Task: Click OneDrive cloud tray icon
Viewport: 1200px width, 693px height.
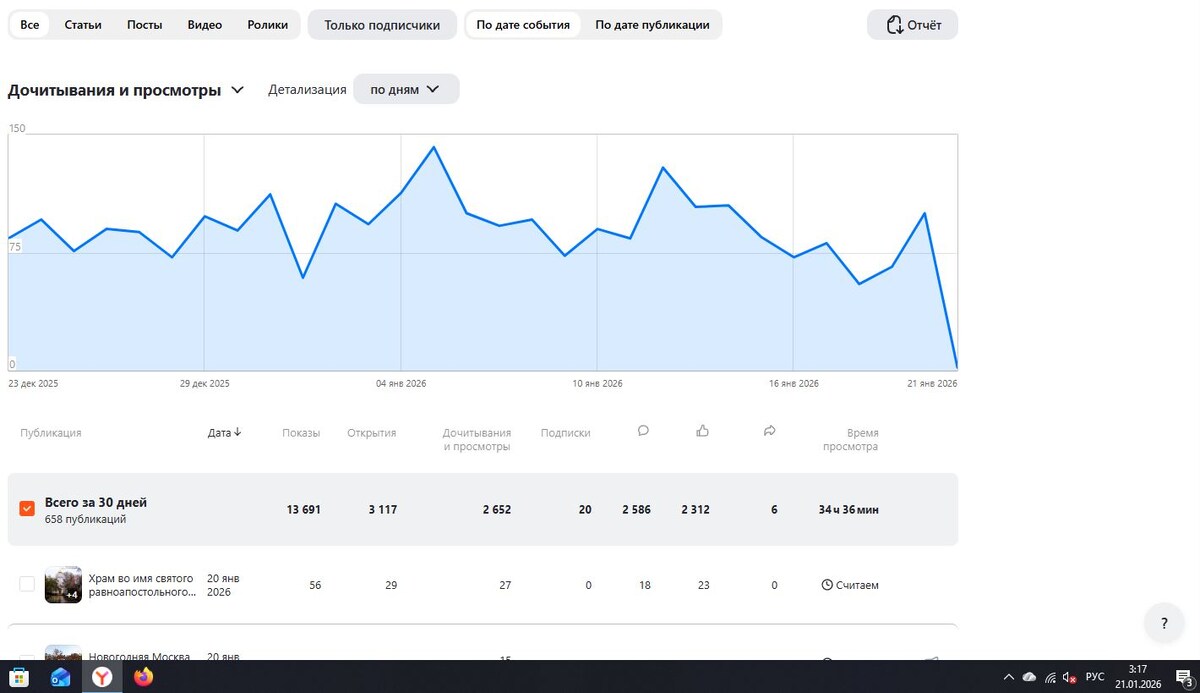Action: [x=1029, y=677]
